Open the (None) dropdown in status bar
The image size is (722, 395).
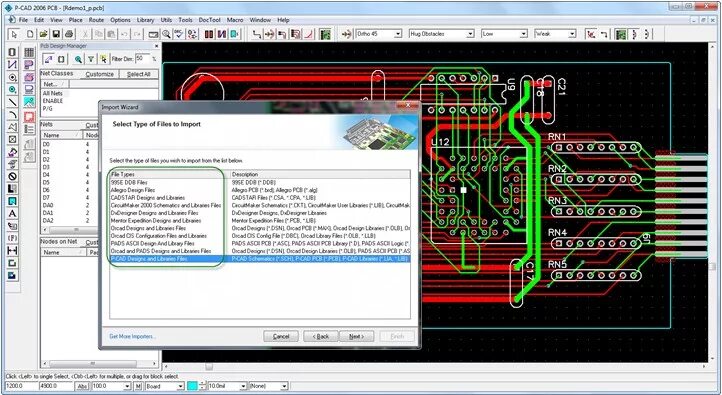[284, 386]
